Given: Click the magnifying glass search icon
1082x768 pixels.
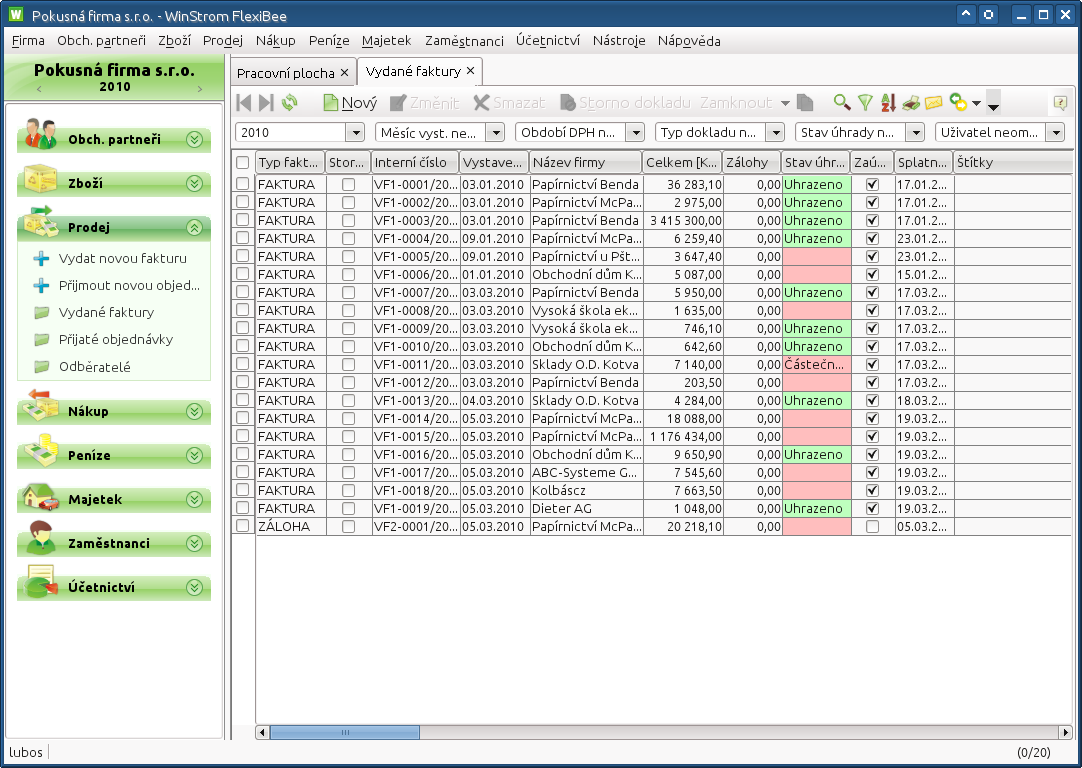Looking at the screenshot, I should tap(842, 102).
